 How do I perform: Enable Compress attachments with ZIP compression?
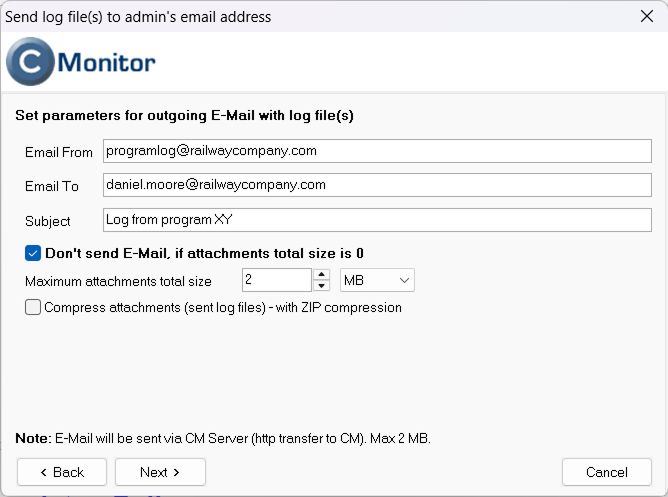33,307
